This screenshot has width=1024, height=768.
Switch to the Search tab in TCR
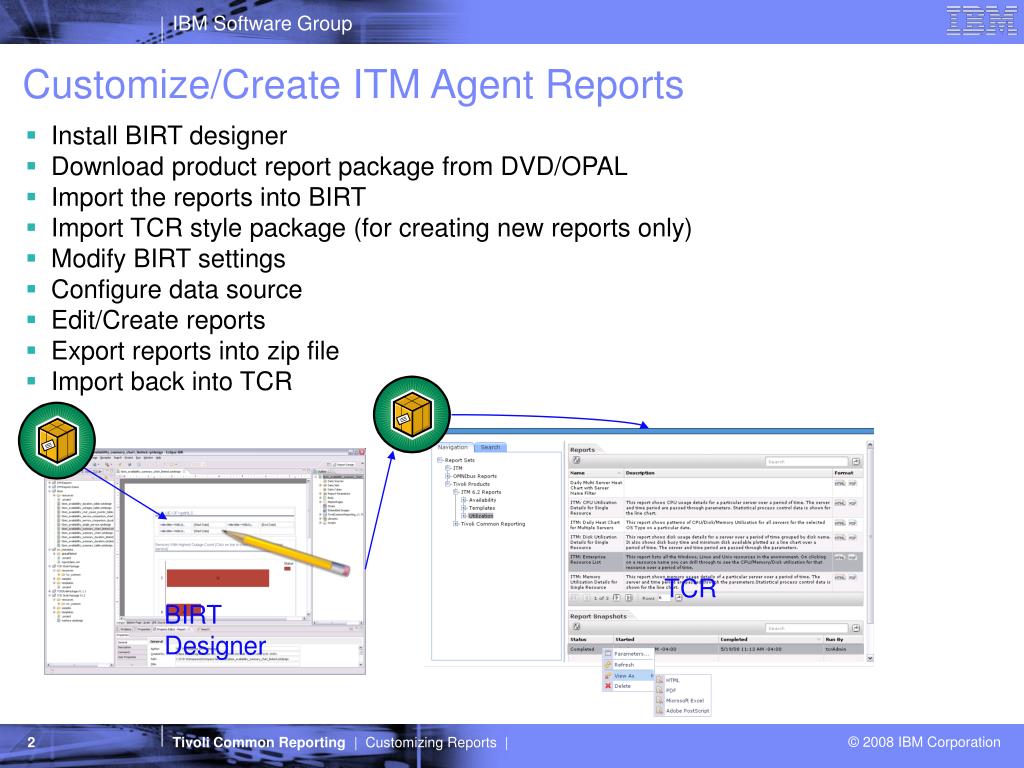tap(490, 447)
